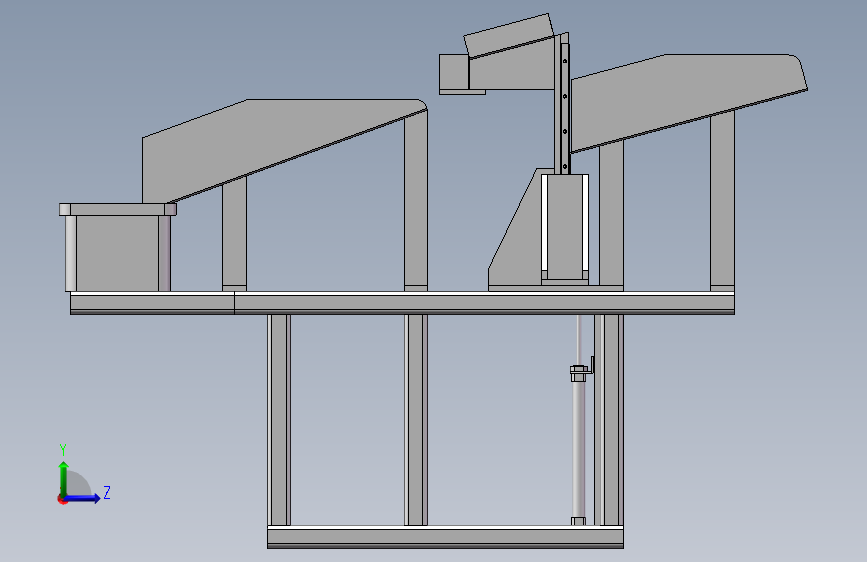Pick the right leg of the lower frame
Screen dimensions: 867x562
610,420
